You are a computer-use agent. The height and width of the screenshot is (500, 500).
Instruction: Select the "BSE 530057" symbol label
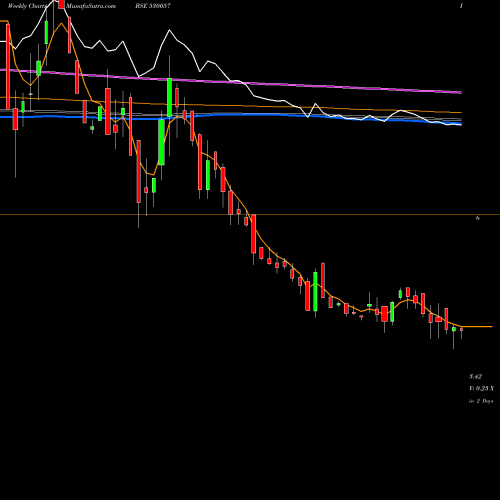click(153, 6)
